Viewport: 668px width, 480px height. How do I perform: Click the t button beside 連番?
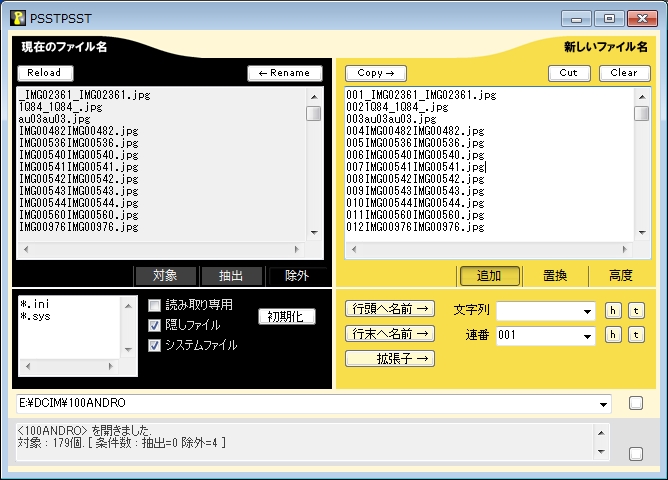pos(636,335)
